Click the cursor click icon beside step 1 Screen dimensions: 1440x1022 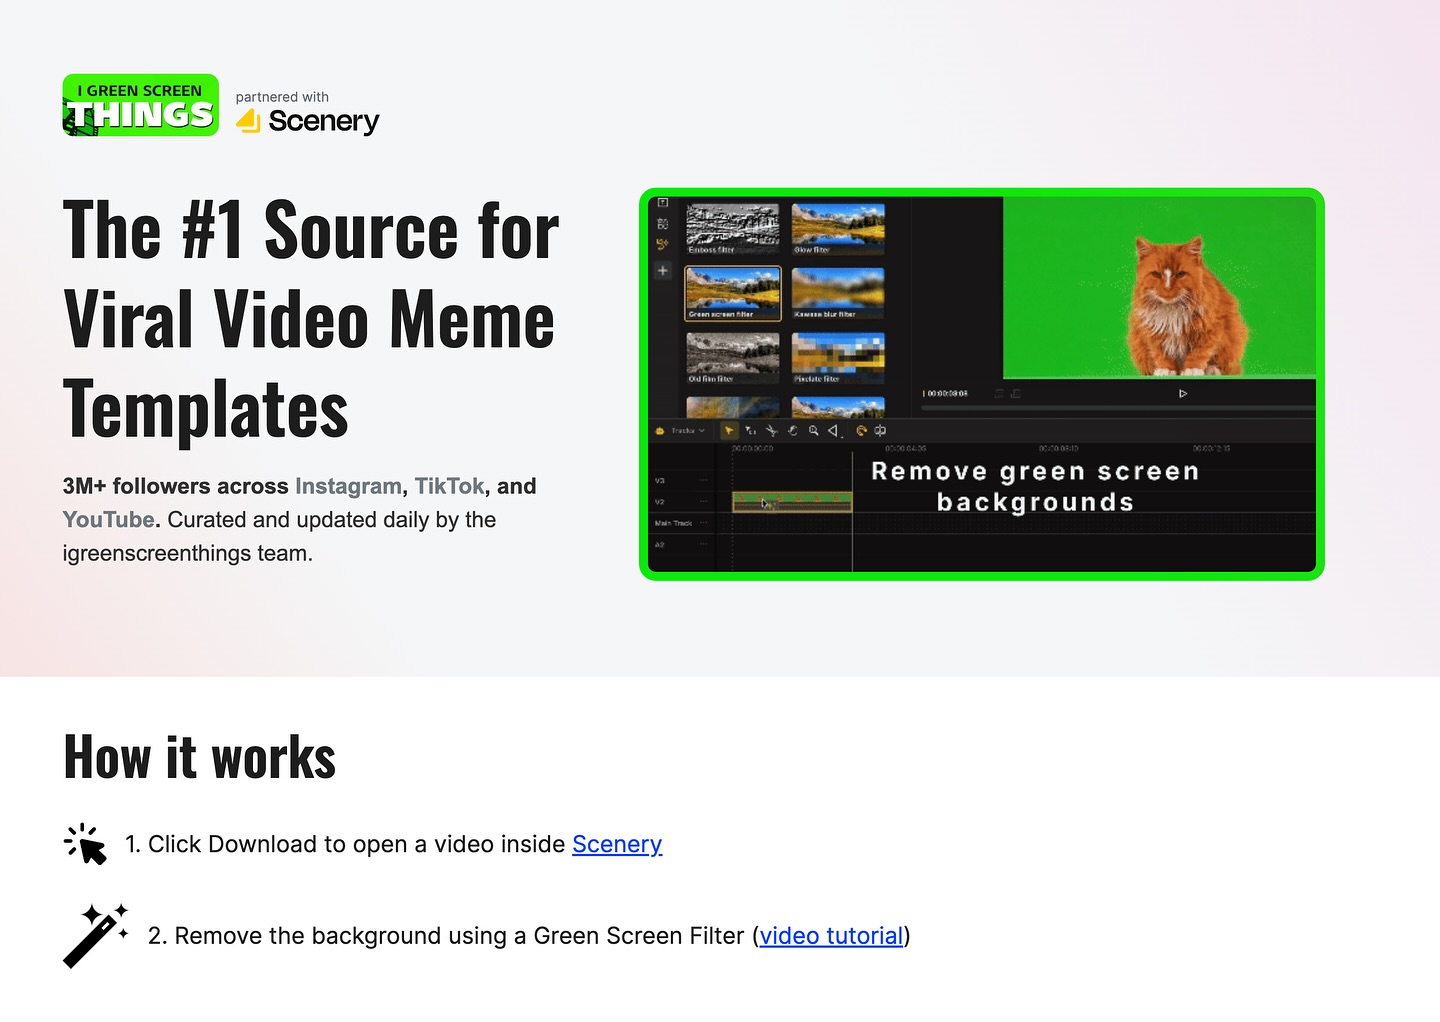pos(85,844)
